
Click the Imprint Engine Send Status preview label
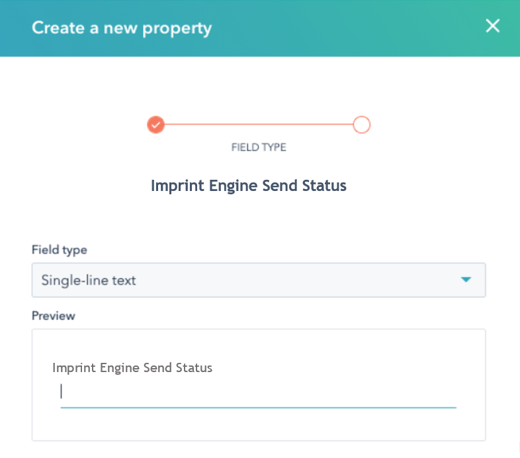coord(132,368)
